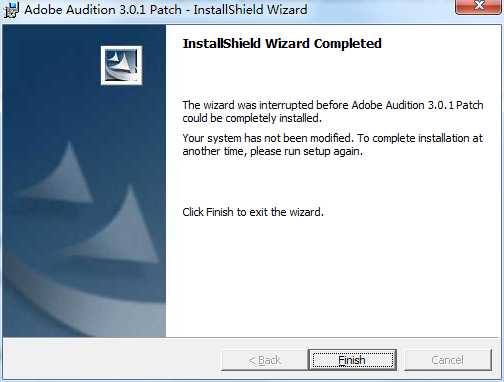Click the 'could be completely installed' line
The height and width of the screenshot is (382, 504).
pyautogui.click(x=252, y=118)
